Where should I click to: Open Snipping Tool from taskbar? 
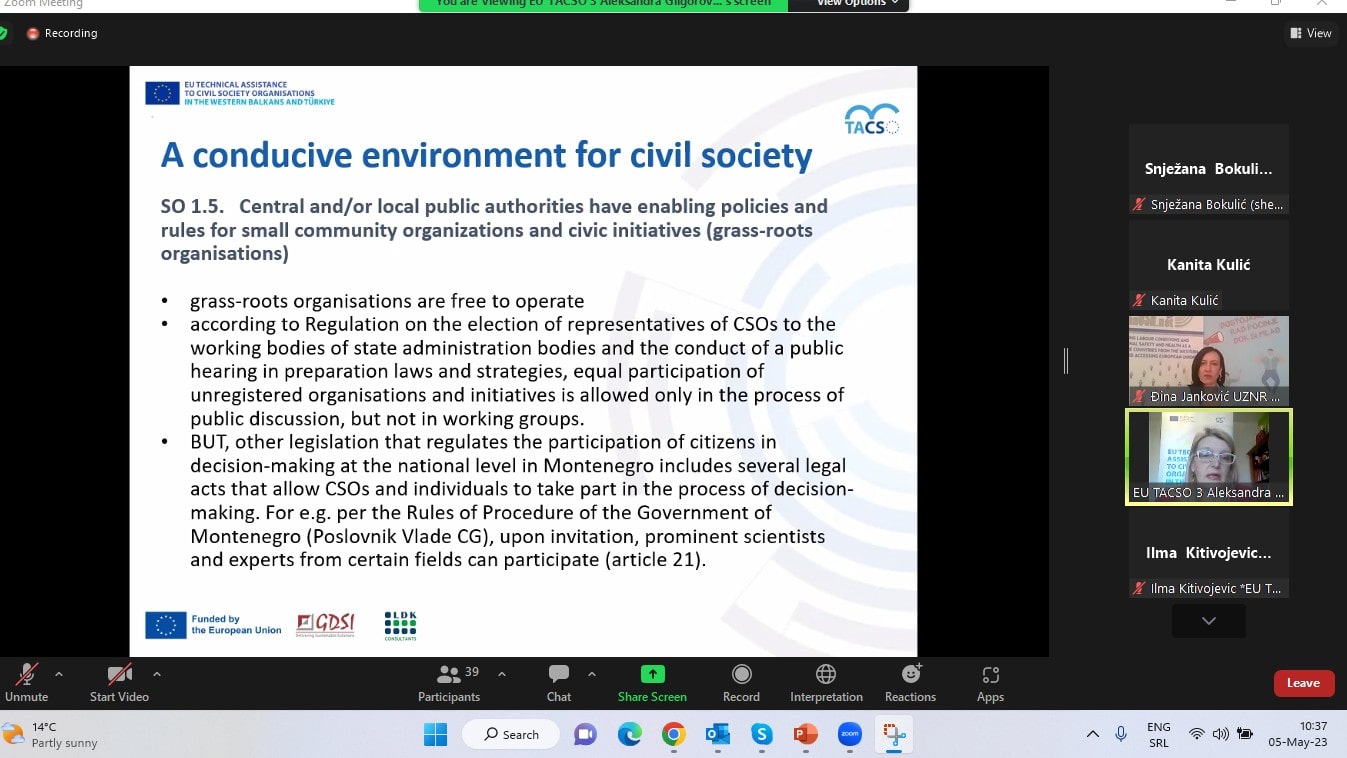point(894,735)
